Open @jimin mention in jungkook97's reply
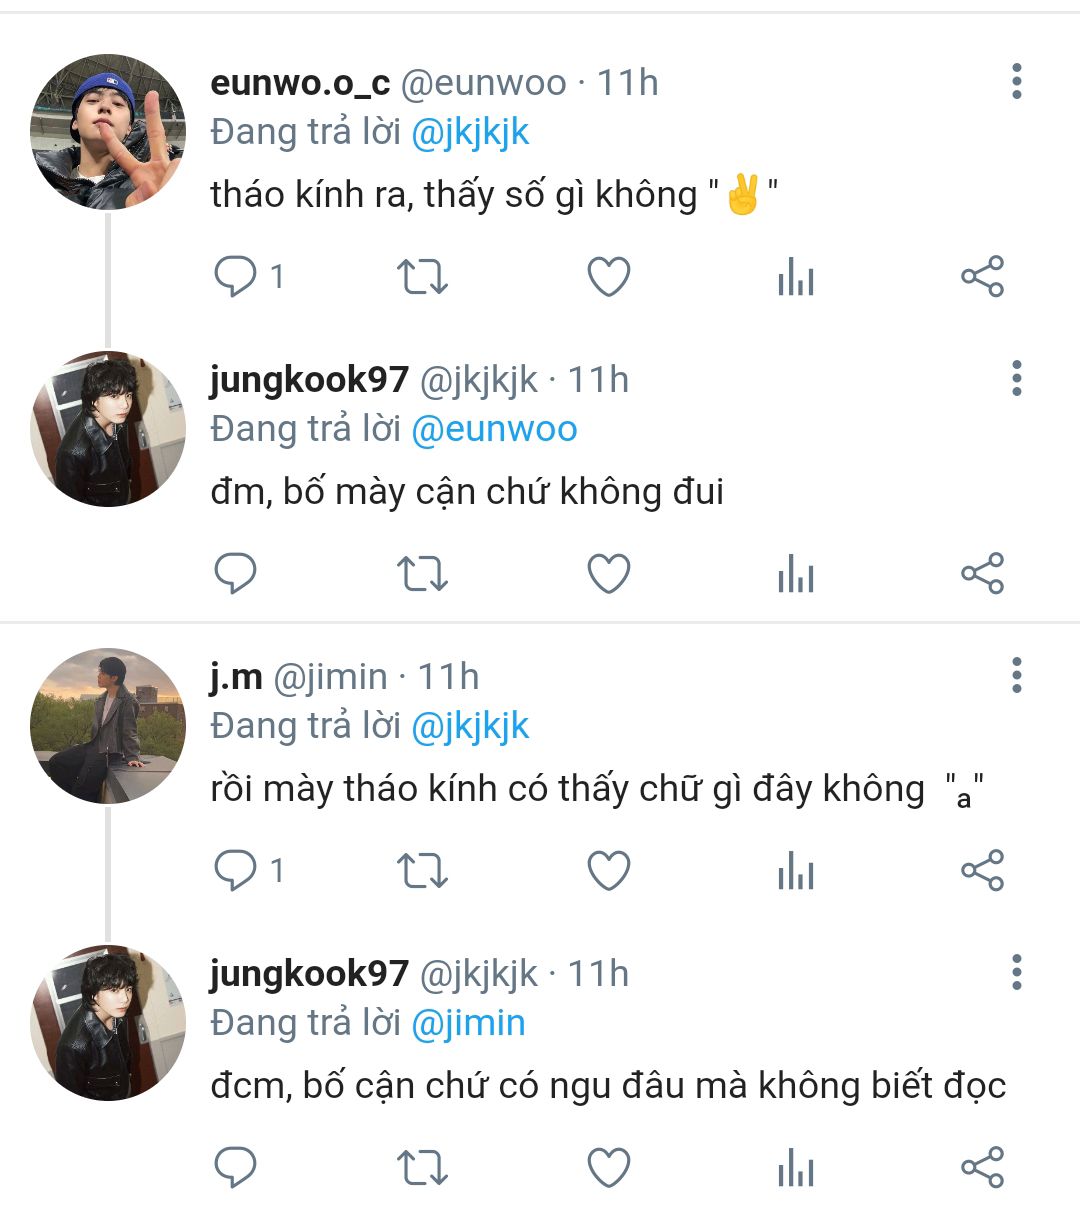The height and width of the screenshot is (1213, 1080). point(468,1023)
